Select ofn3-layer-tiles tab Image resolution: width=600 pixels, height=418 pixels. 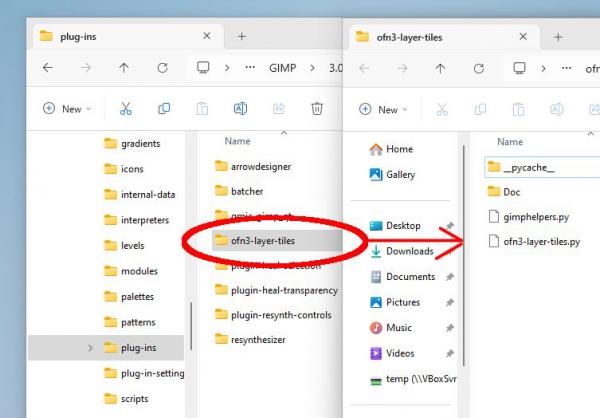click(x=444, y=37)
